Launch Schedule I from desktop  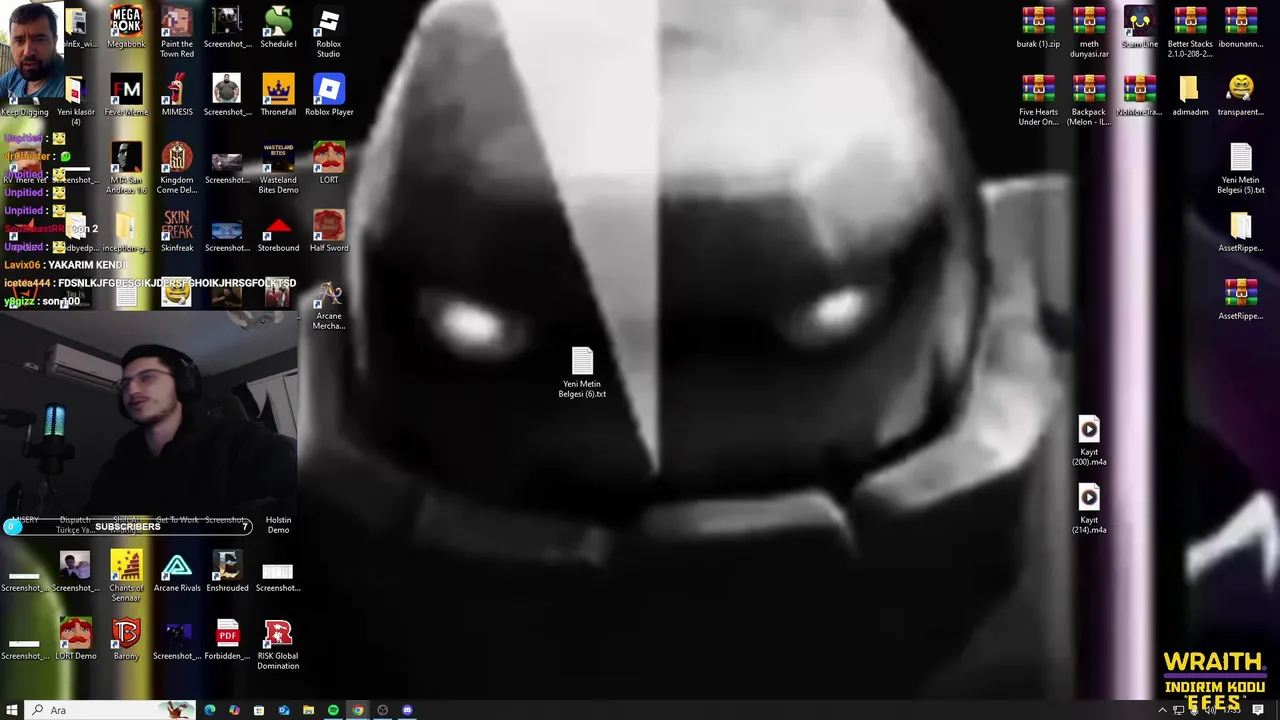coord(278,28)
